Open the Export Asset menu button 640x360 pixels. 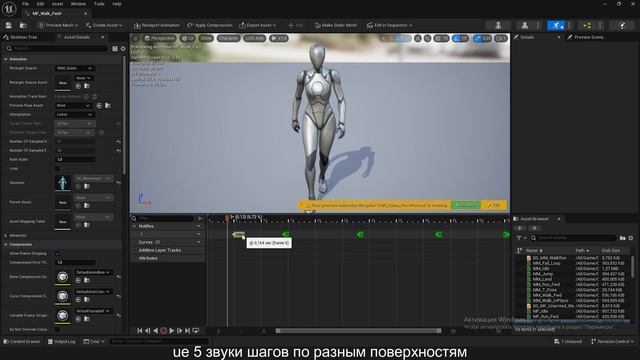[x=258, y=25]
